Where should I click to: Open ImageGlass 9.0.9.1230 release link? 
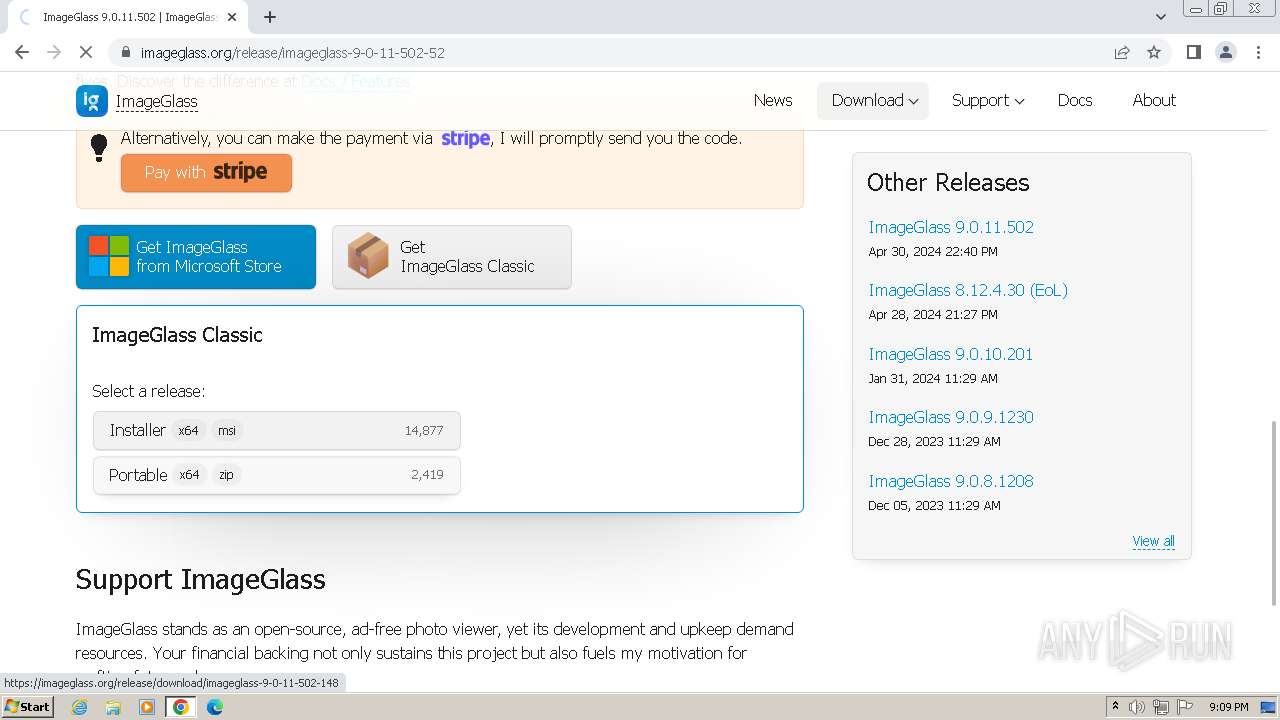(951, 417)
